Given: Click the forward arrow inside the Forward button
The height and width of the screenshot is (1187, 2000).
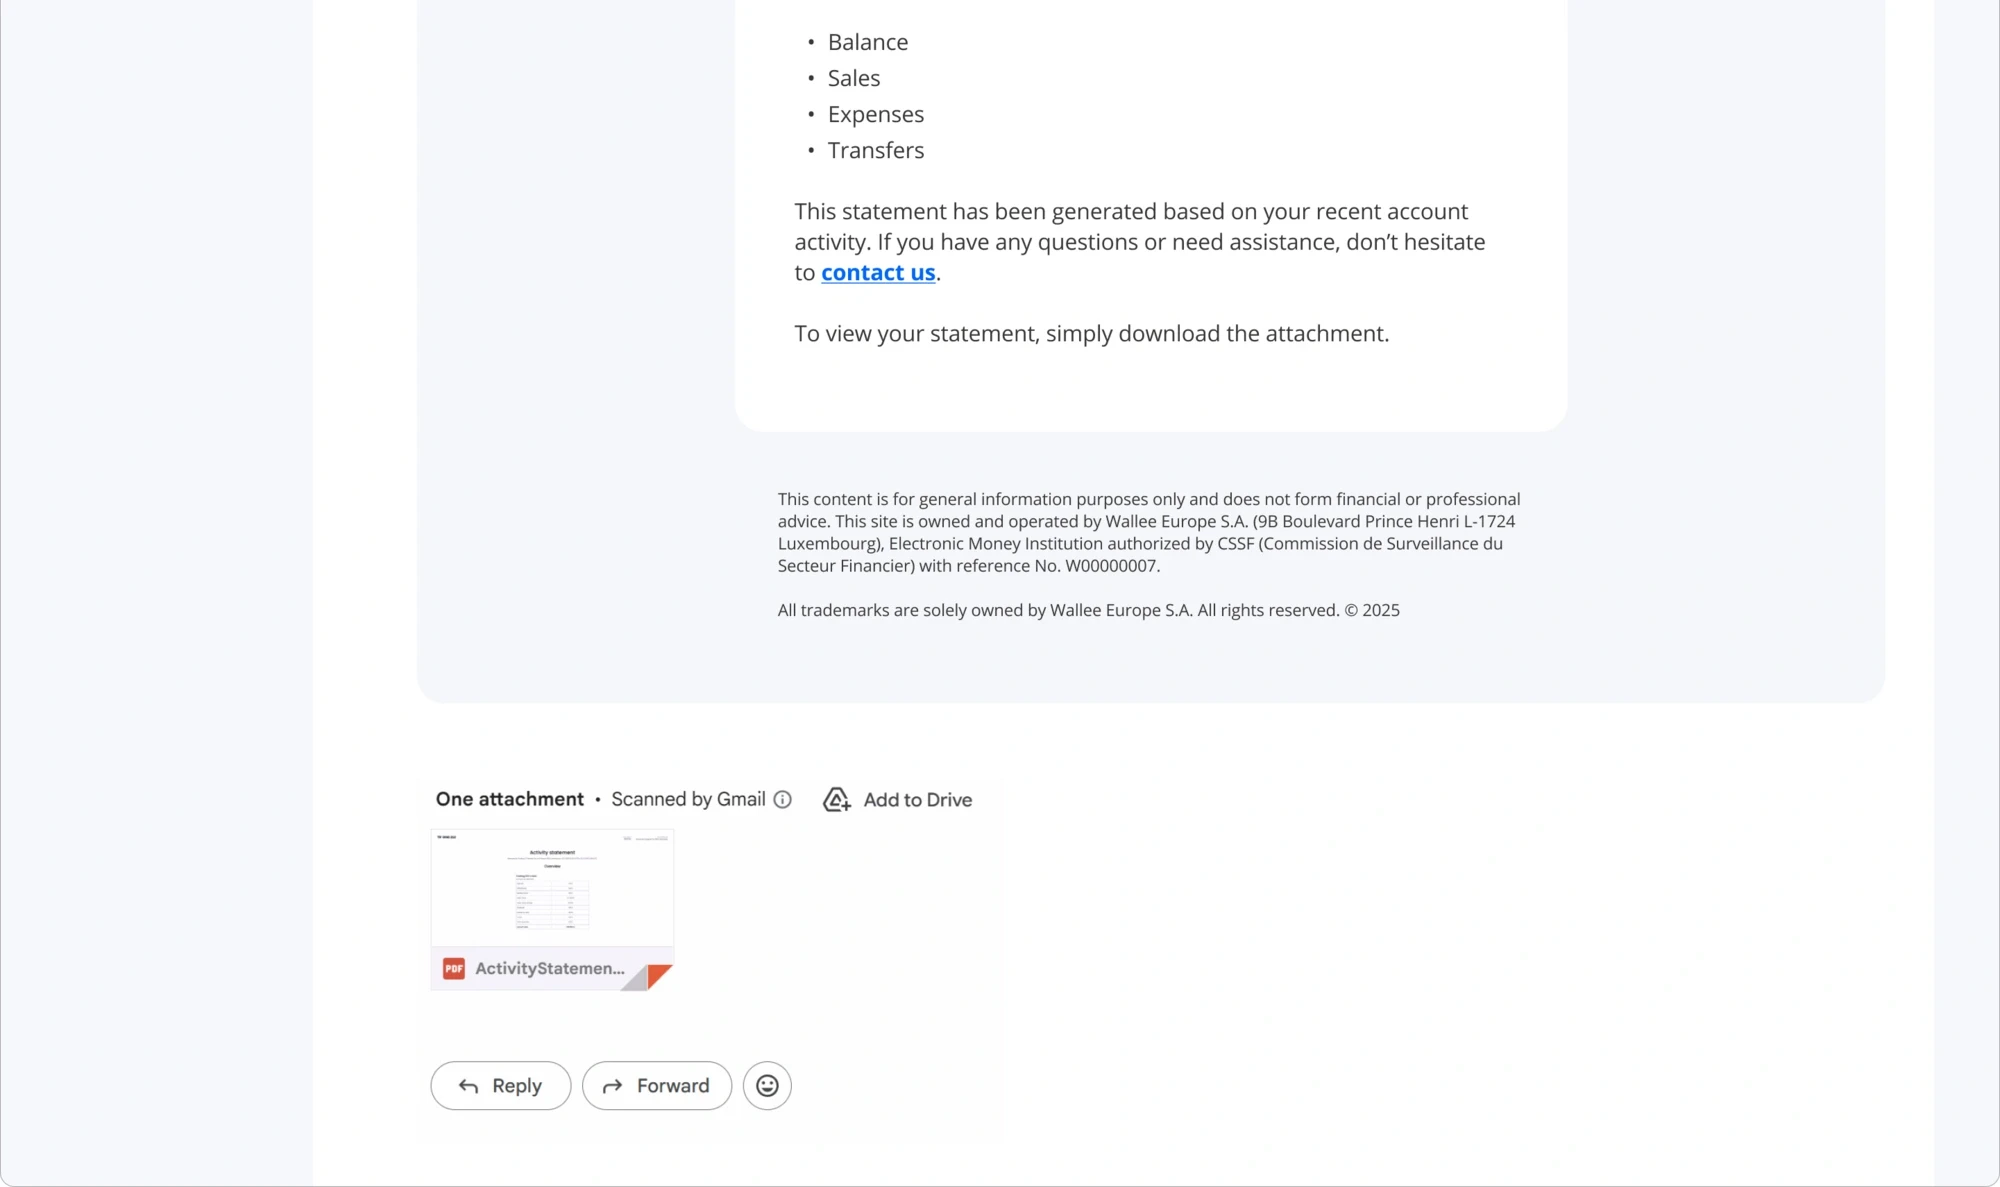Looking at the screenshot, I should tap(612, 1085).
